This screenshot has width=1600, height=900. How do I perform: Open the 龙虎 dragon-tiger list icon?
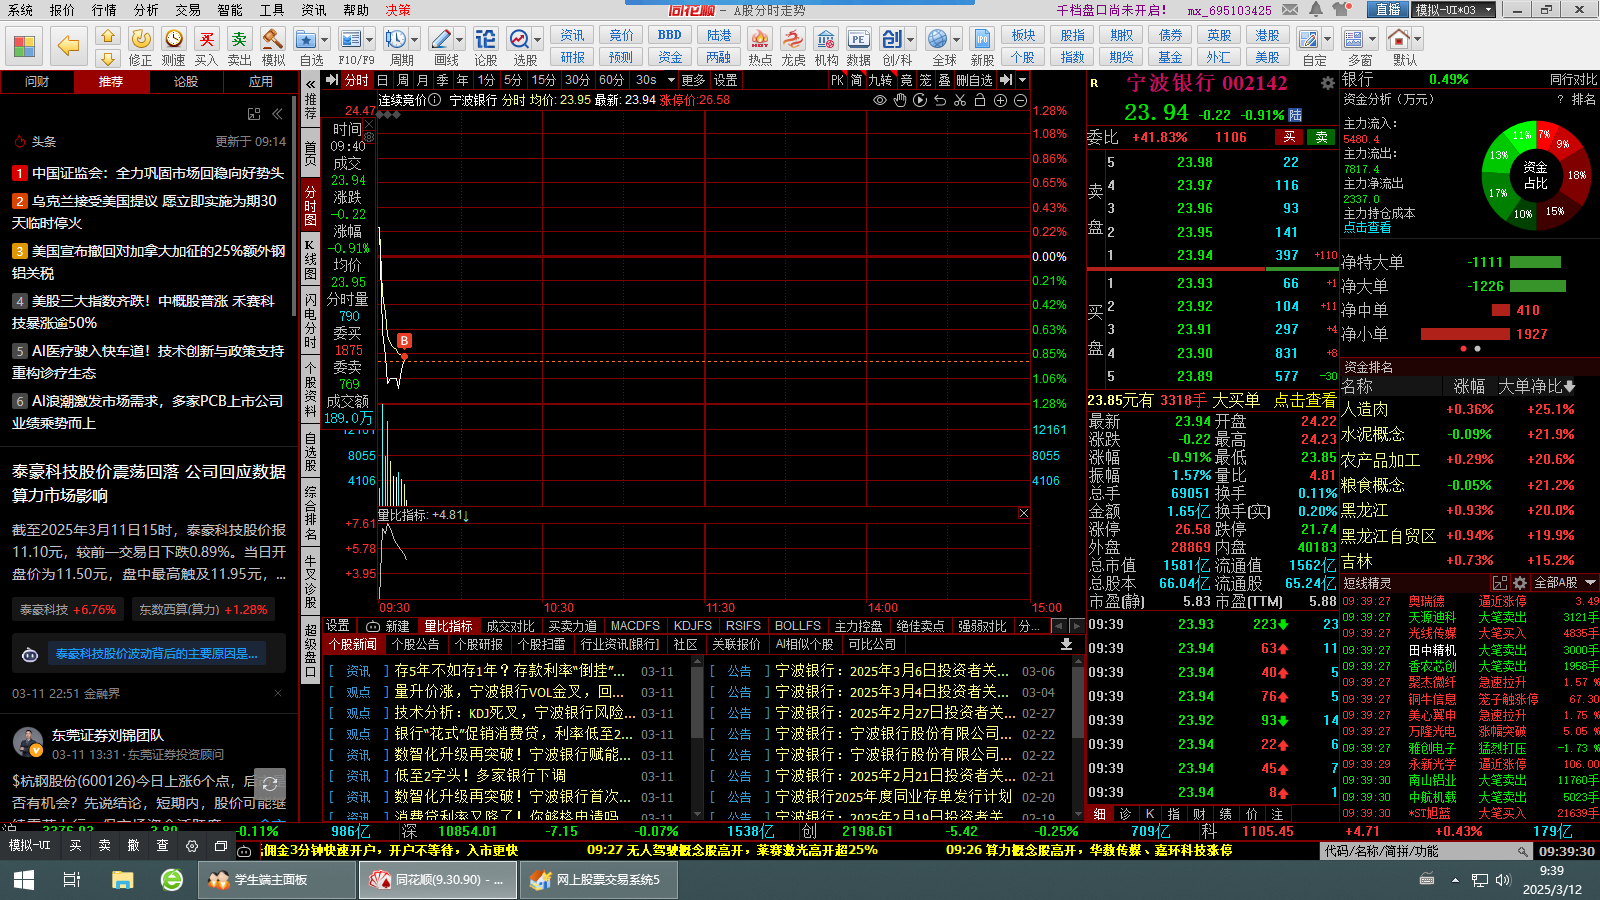tap(793, 46)
